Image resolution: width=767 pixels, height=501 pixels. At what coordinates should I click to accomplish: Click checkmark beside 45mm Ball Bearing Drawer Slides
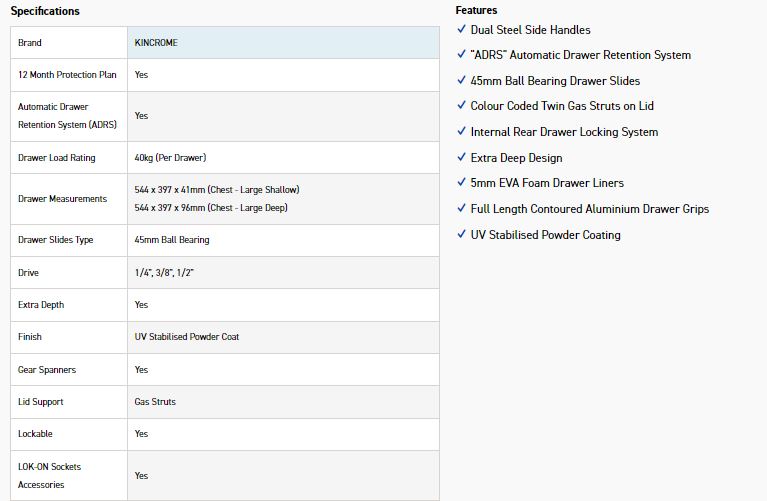pos(461,81)
